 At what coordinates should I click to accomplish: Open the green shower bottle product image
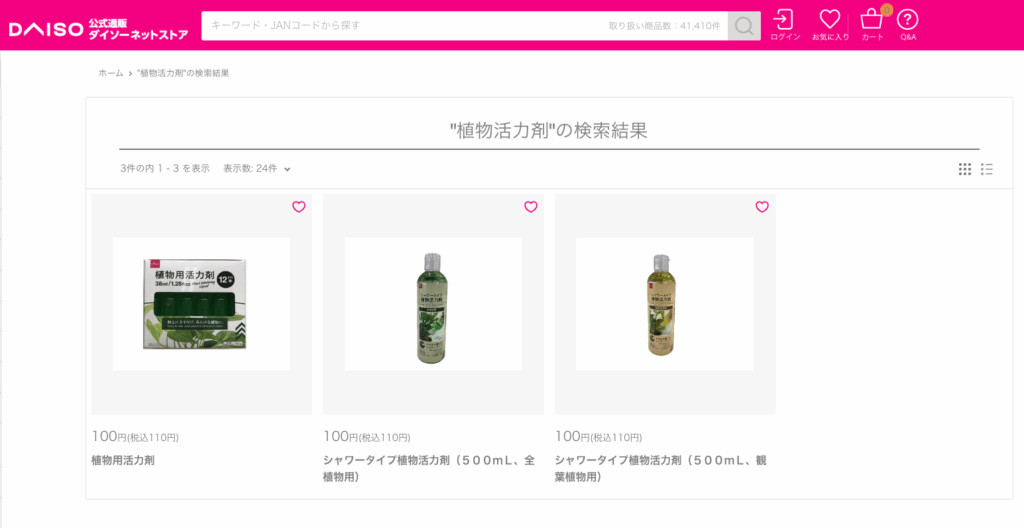click(x=433, y=304)
